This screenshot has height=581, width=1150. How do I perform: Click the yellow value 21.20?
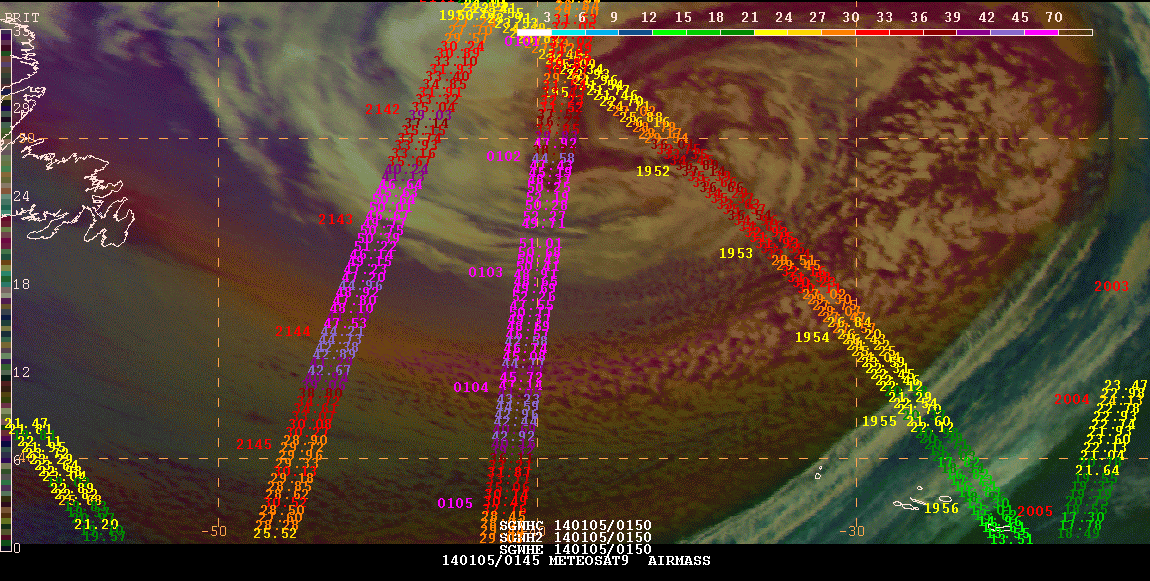point(96,525)
